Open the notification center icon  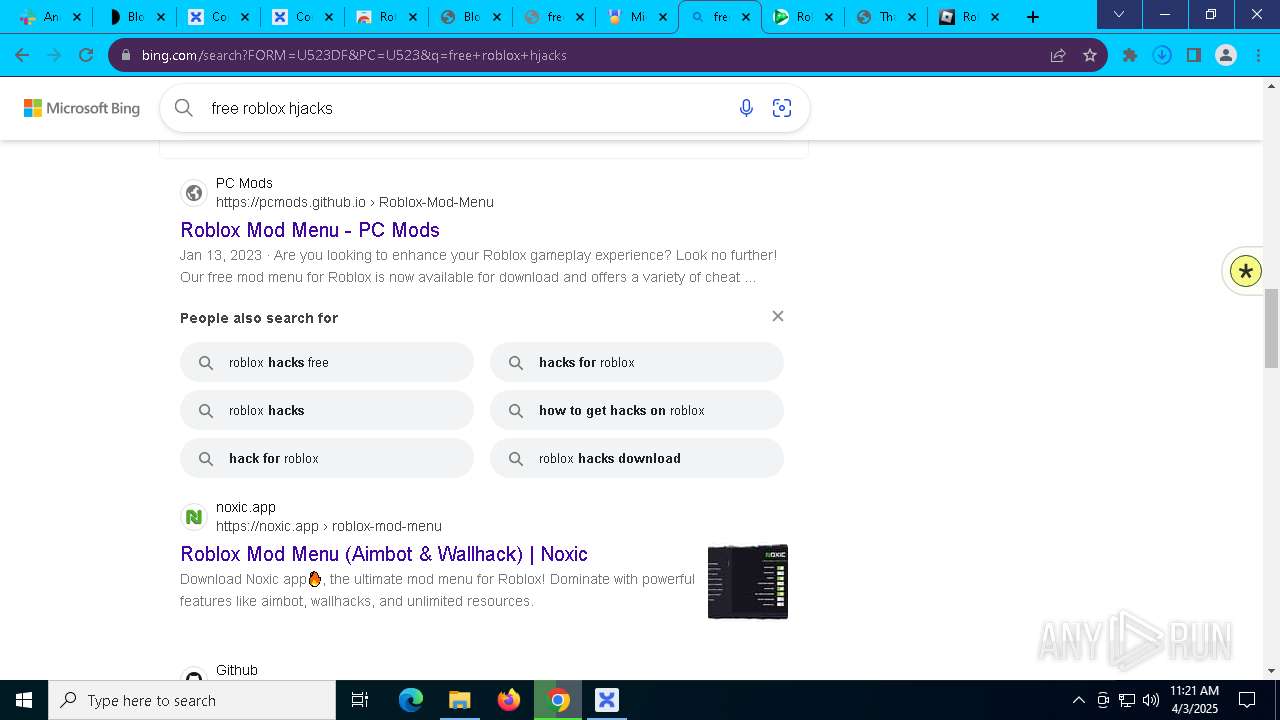tap(1247, 700)
